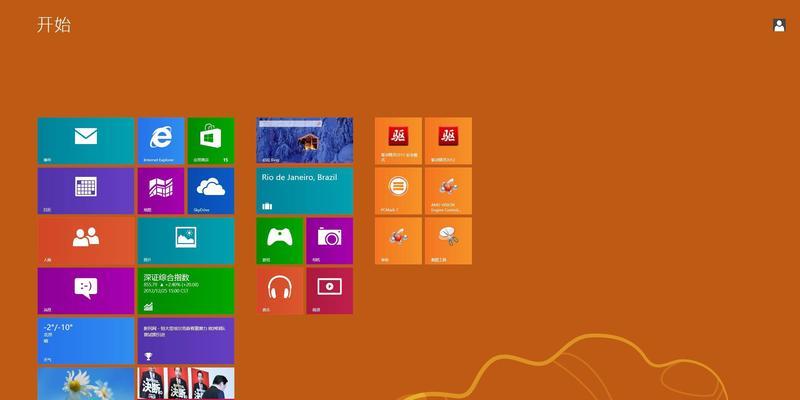This screenshot has height=400, width=800.
Task: Open the Snipping Tool scissors tile
Action: click(448, 241)
